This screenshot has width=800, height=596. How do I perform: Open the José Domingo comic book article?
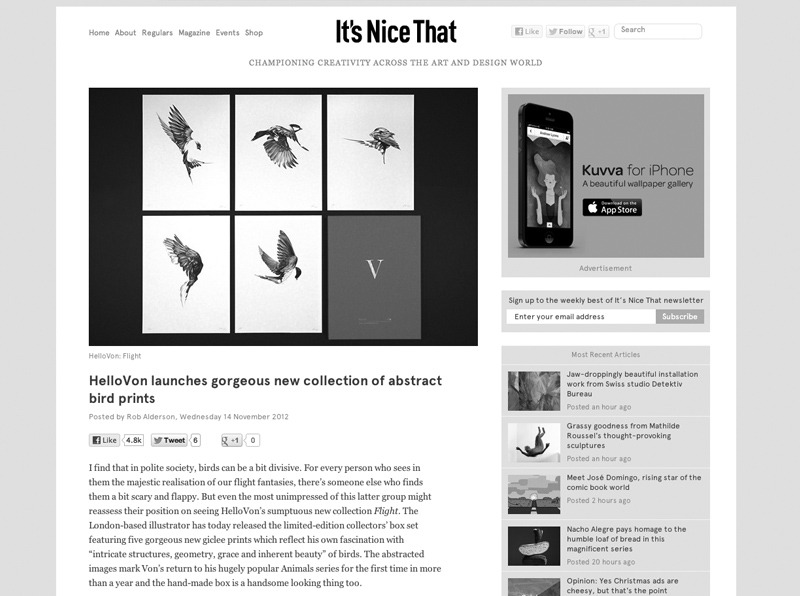tap(634, 482)
